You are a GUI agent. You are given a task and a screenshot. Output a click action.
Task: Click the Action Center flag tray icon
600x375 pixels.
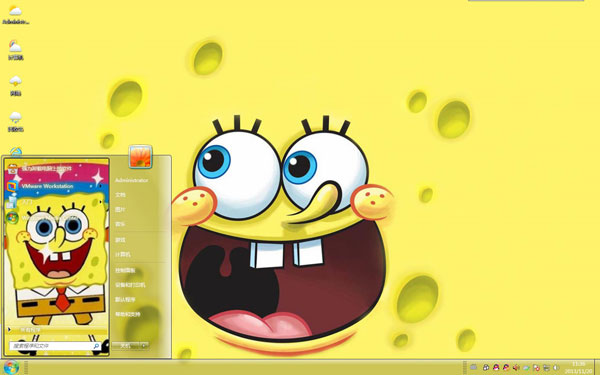(x=536, y=367)
